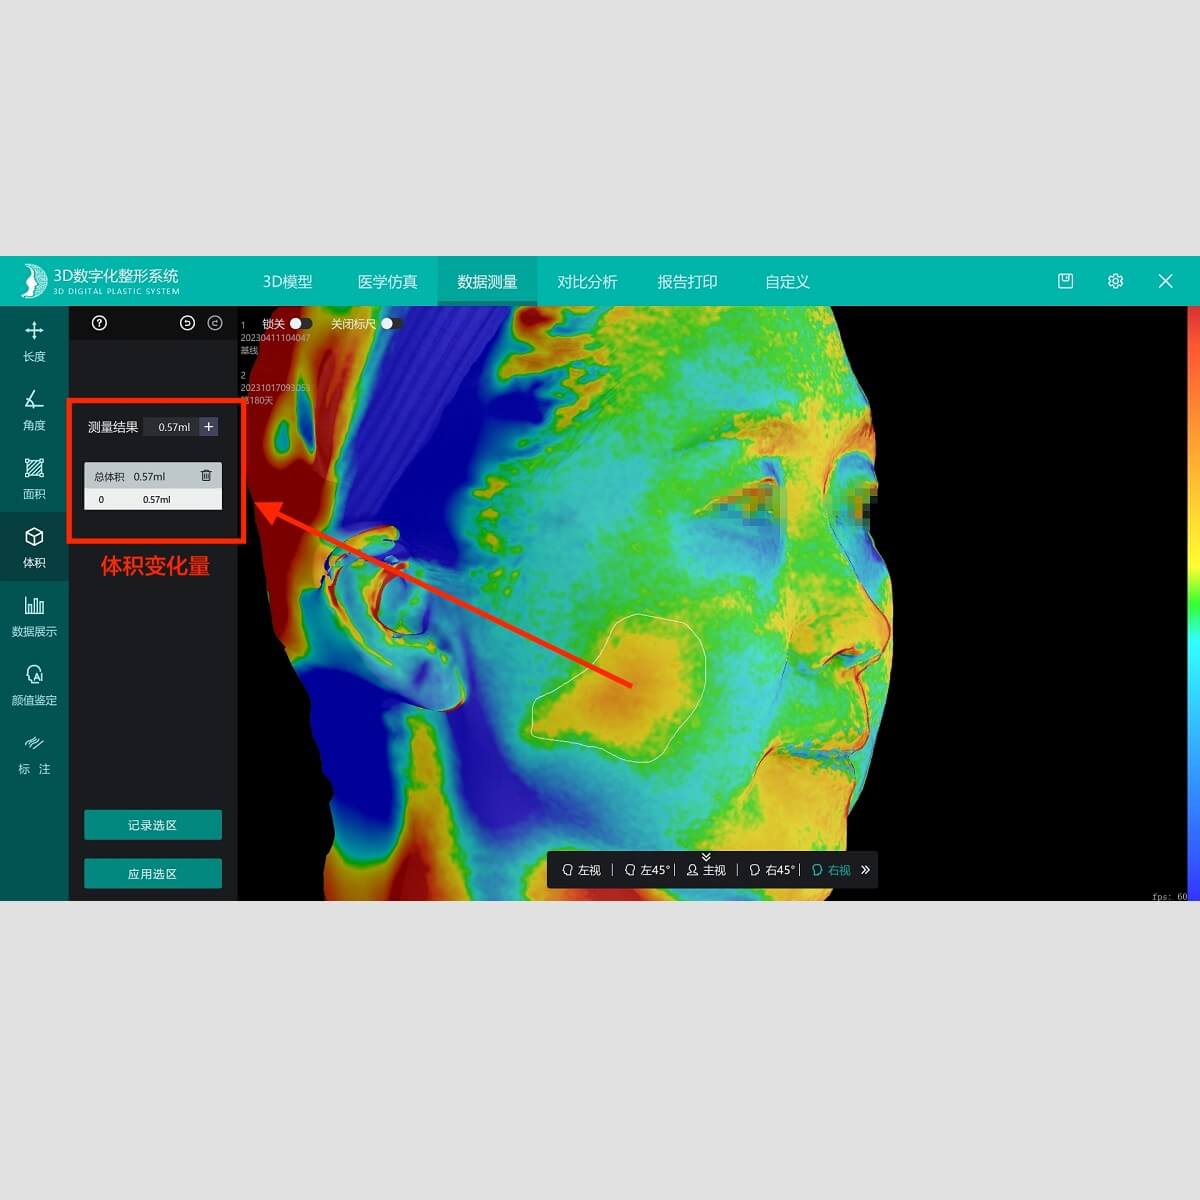
Task: Click the 记录选区 button
Action: [153, 825]
